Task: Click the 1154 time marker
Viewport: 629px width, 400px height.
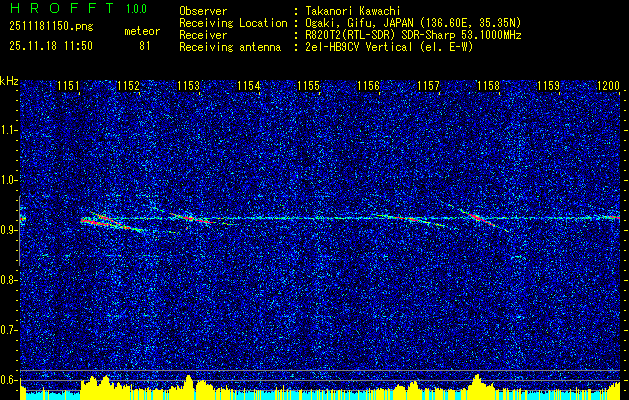Action: (249, 86)
